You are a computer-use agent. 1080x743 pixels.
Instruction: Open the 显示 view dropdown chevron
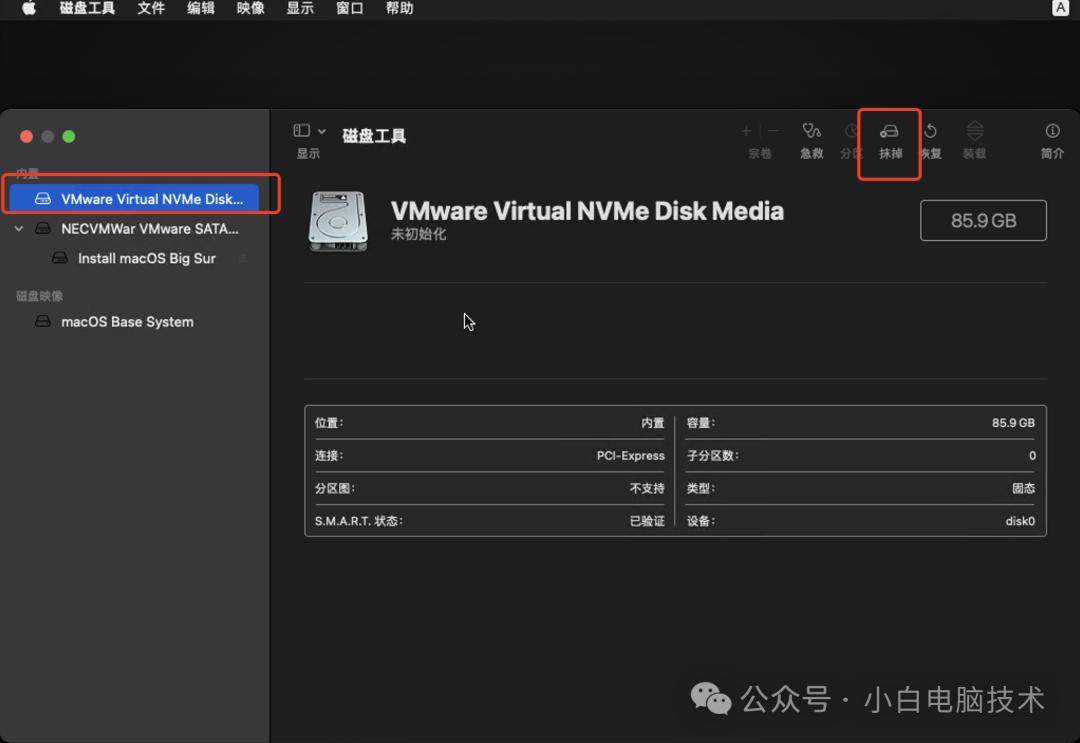pos(322,130)
